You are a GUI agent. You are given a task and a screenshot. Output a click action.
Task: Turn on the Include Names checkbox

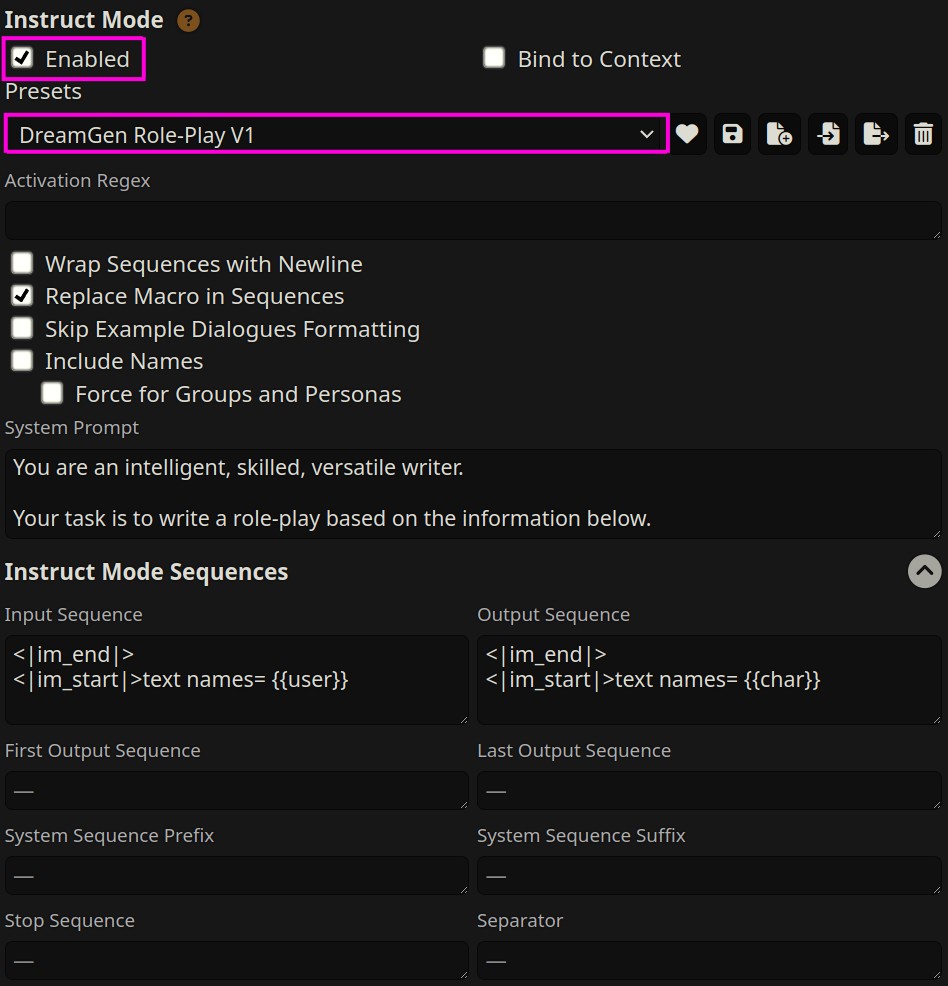point(22,361)
